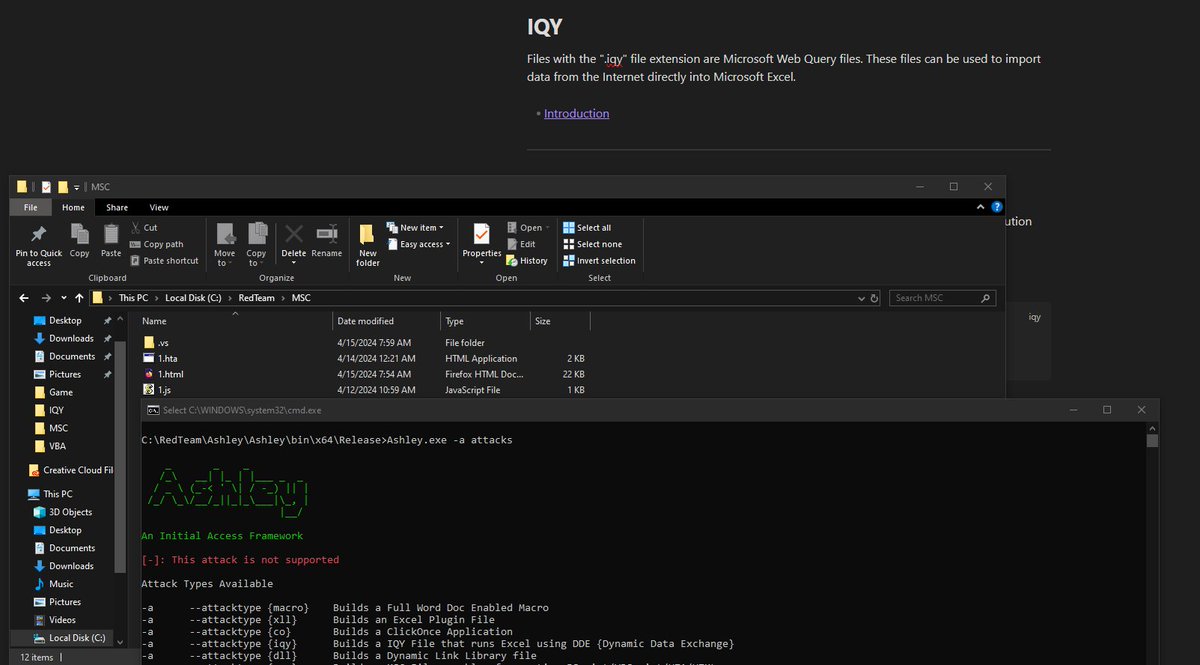Click Select none in ribbon

[x=592, y=244]
